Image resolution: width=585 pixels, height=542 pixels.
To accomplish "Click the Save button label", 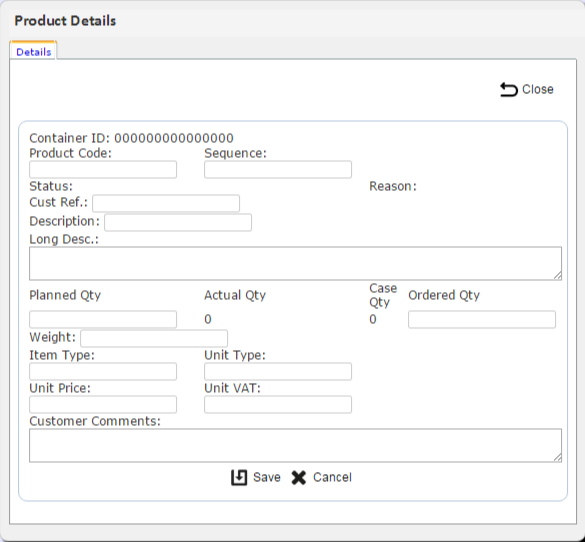I will 267,477.
